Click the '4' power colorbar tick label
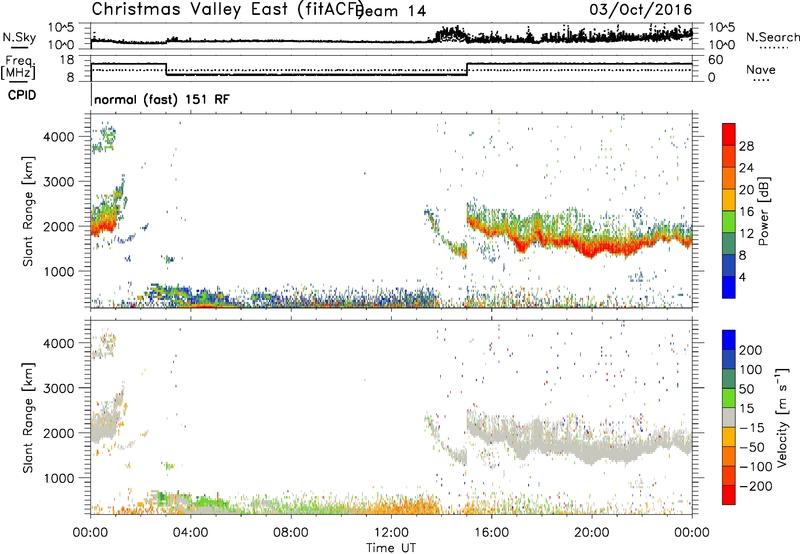The height and width of the screenshot is (554, 800). (x=742, y=277)
